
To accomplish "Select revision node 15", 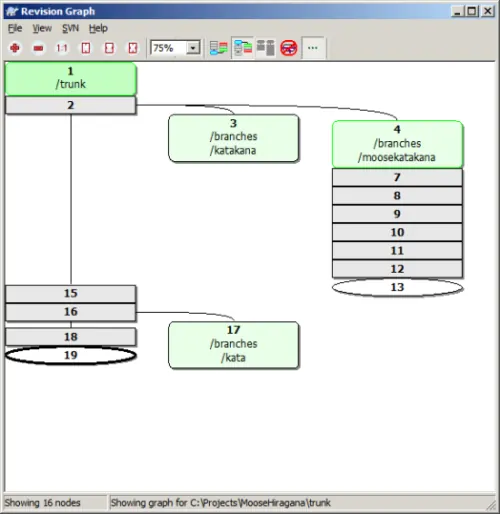I will (x=71, y=294).
